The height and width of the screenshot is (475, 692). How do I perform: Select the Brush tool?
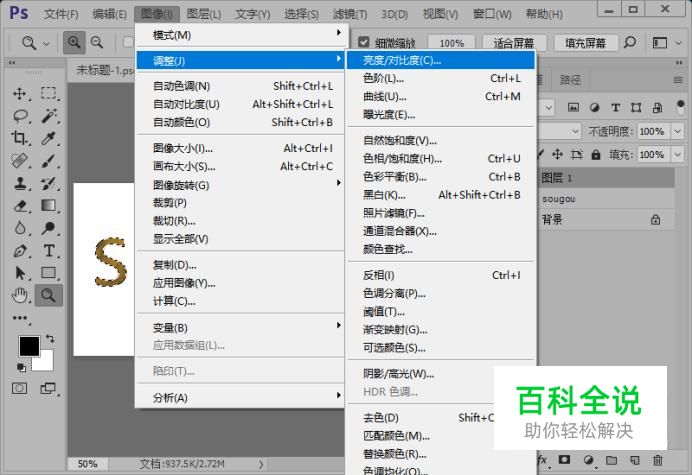(x=49, y=161)
